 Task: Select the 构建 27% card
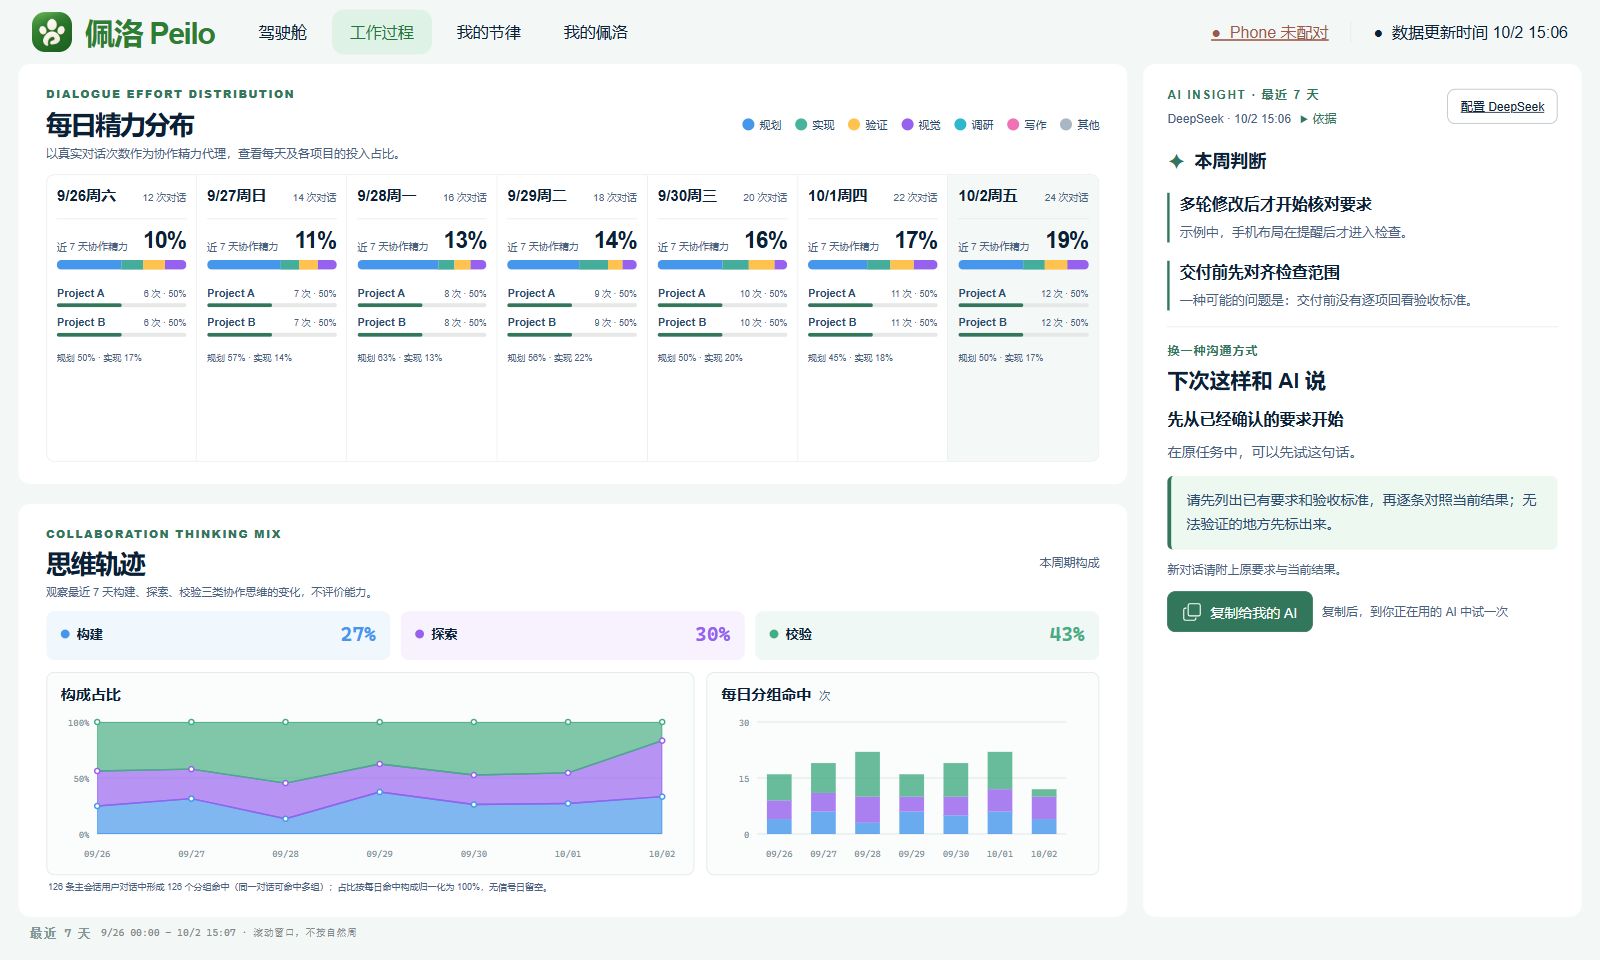tap(218, 635)
